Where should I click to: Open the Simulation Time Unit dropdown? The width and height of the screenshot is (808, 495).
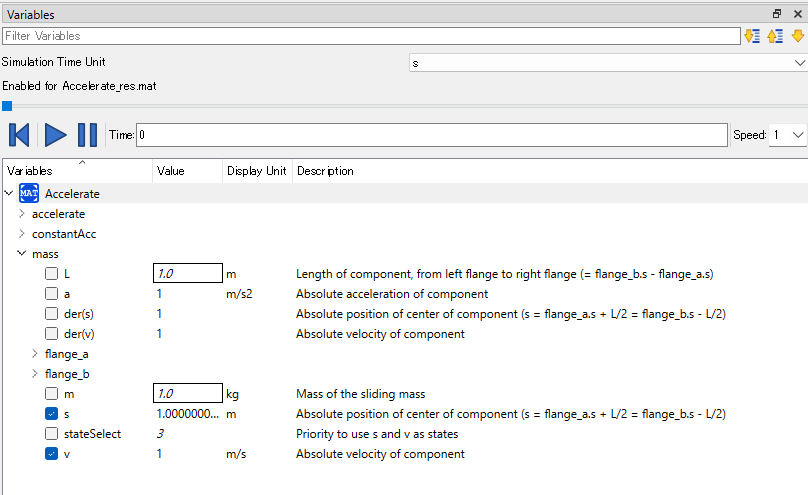click(x=608, y=63)
